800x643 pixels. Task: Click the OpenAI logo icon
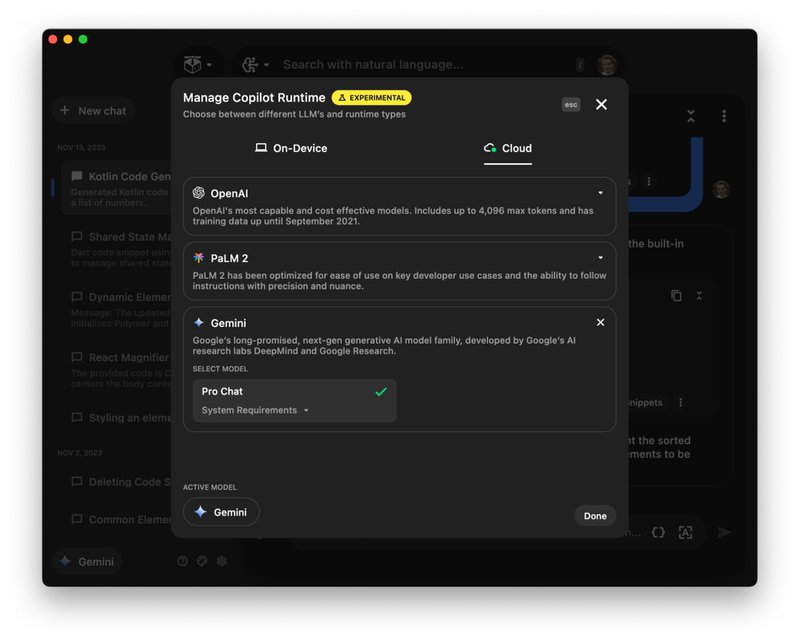(x=198, y=193)
